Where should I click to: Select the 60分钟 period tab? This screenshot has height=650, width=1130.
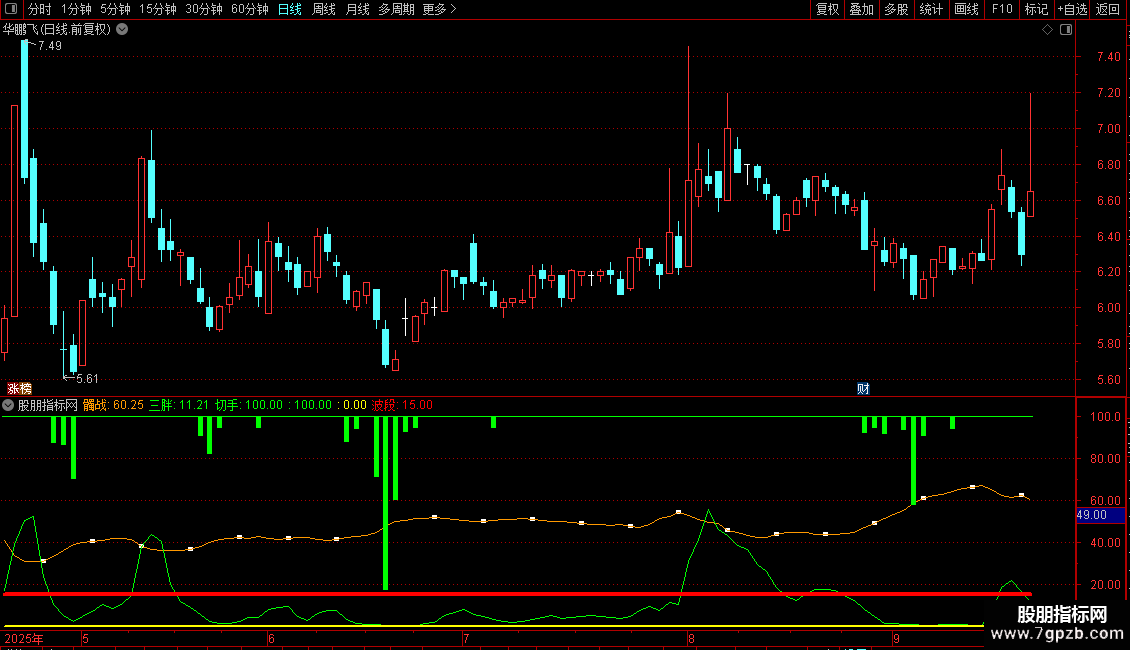click(x=249, y=9)
